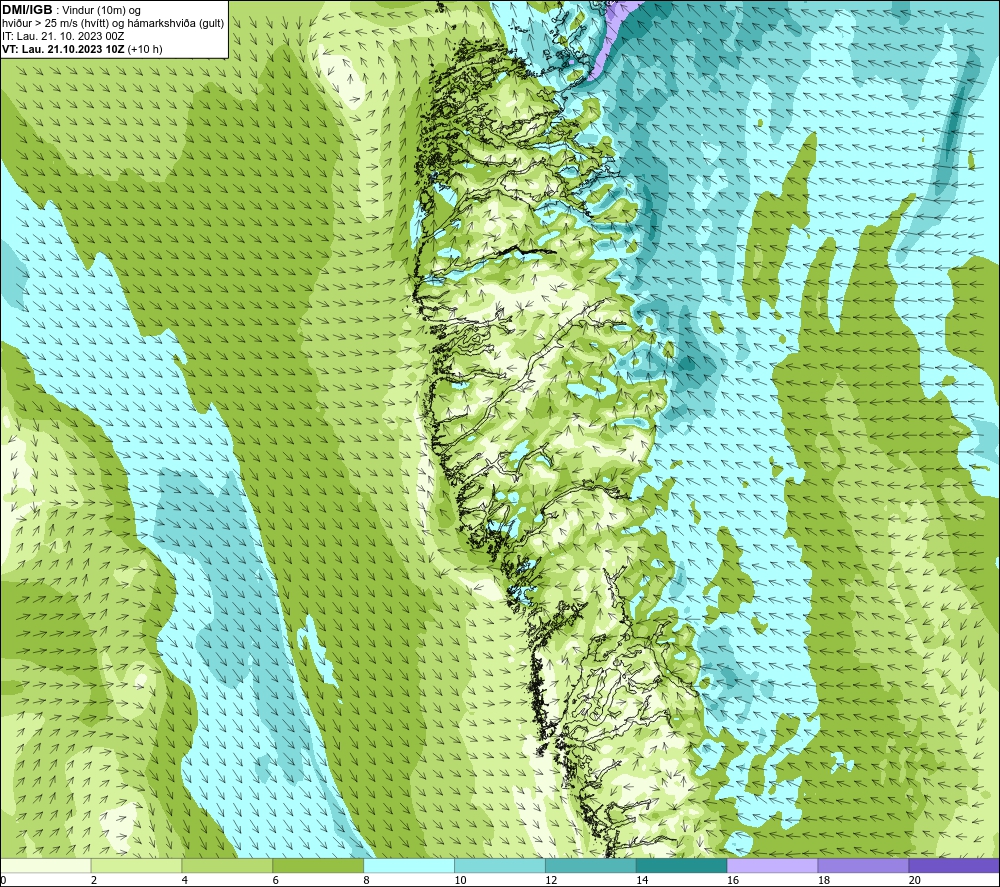Viewport: 1000px width, 887px height.
Task: Click the legend label '16'
Action: 733,880
